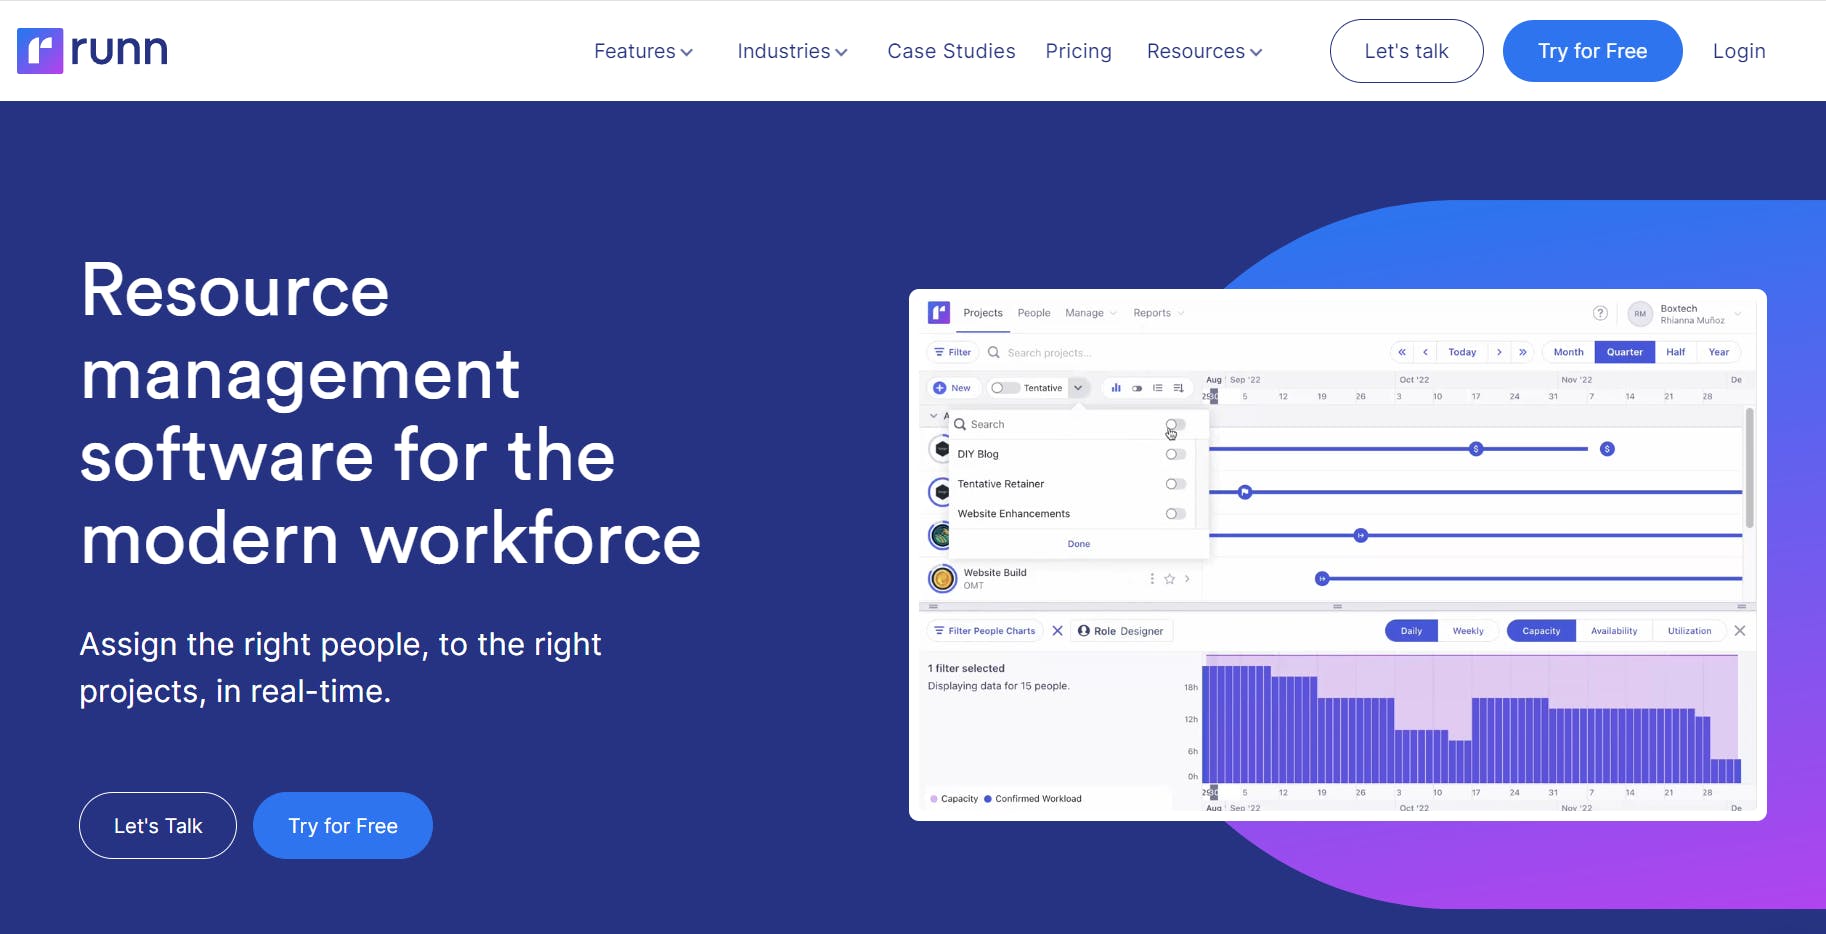
Task: Open the Manage dropdown in the app
Action: pyautogui.click(x=1091, y=313)
